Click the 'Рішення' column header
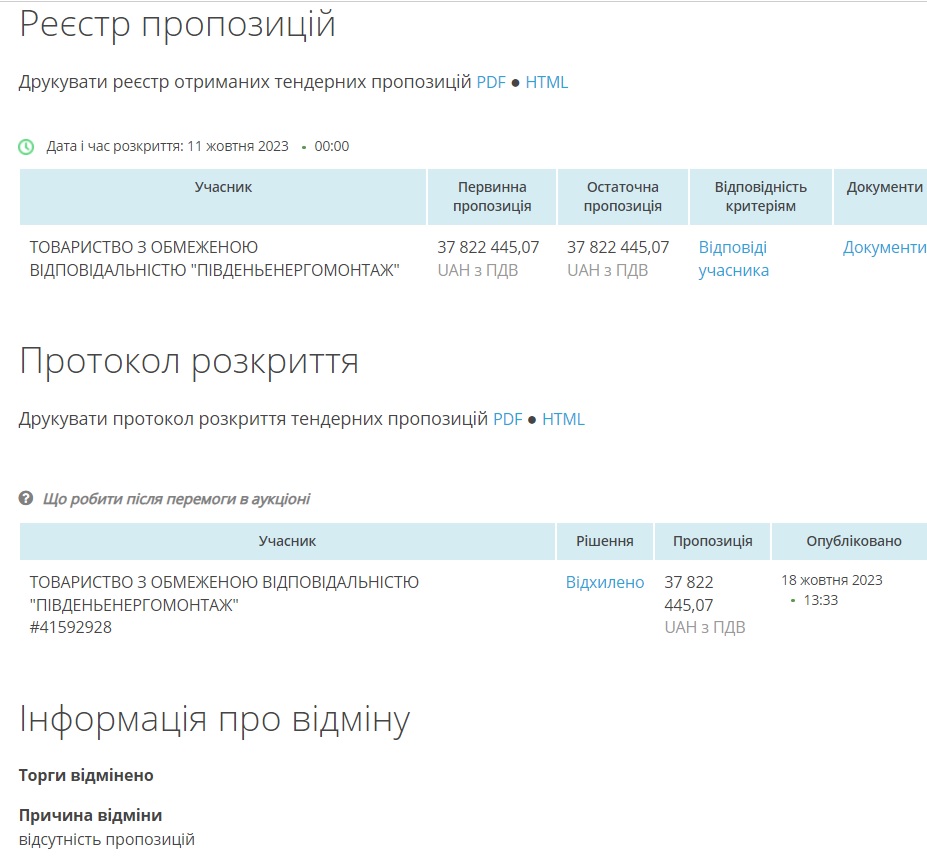This screenshot has height=865, width=927. pyautogui.click(x=605, y=541)
